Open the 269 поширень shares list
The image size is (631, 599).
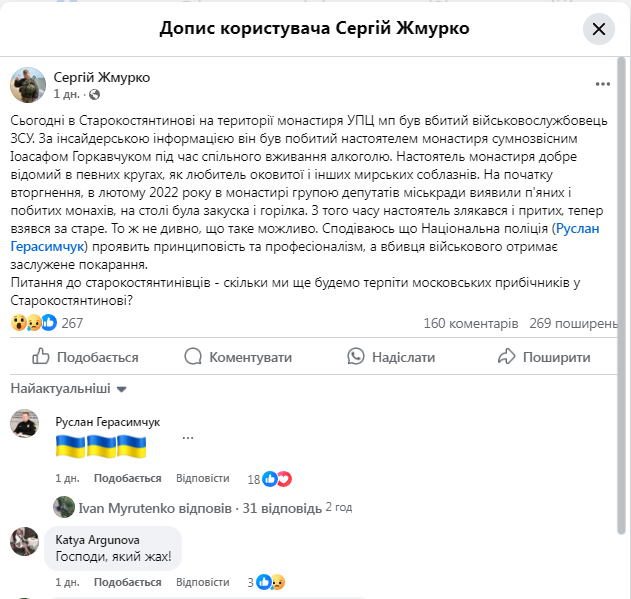pos(573,323)
